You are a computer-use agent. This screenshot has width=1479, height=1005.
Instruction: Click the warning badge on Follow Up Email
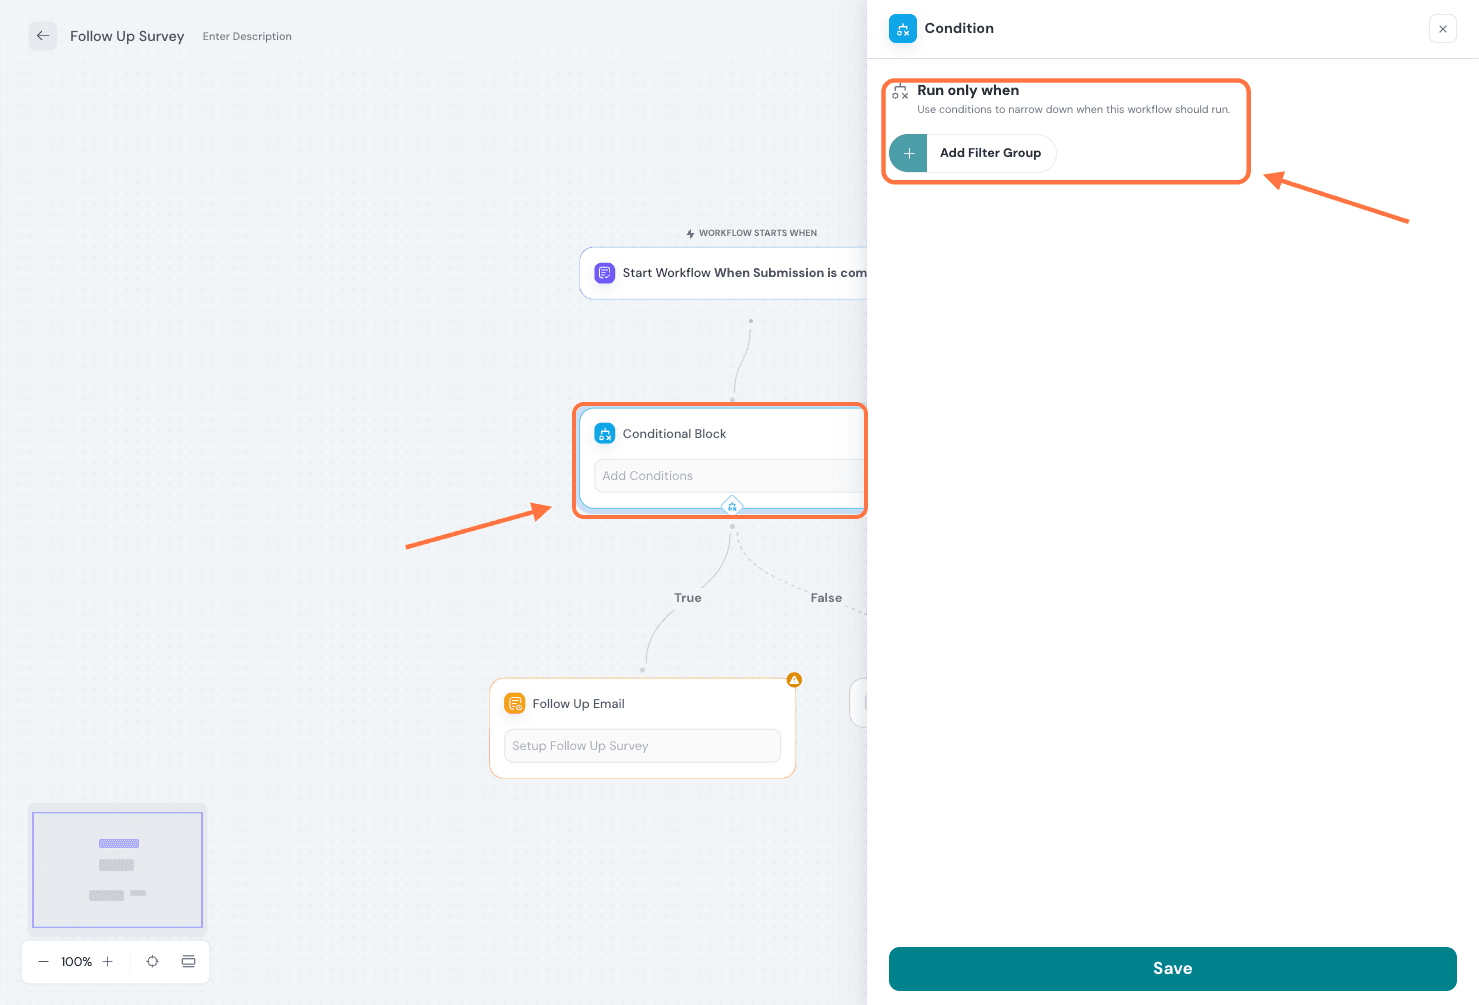(794, 680)
